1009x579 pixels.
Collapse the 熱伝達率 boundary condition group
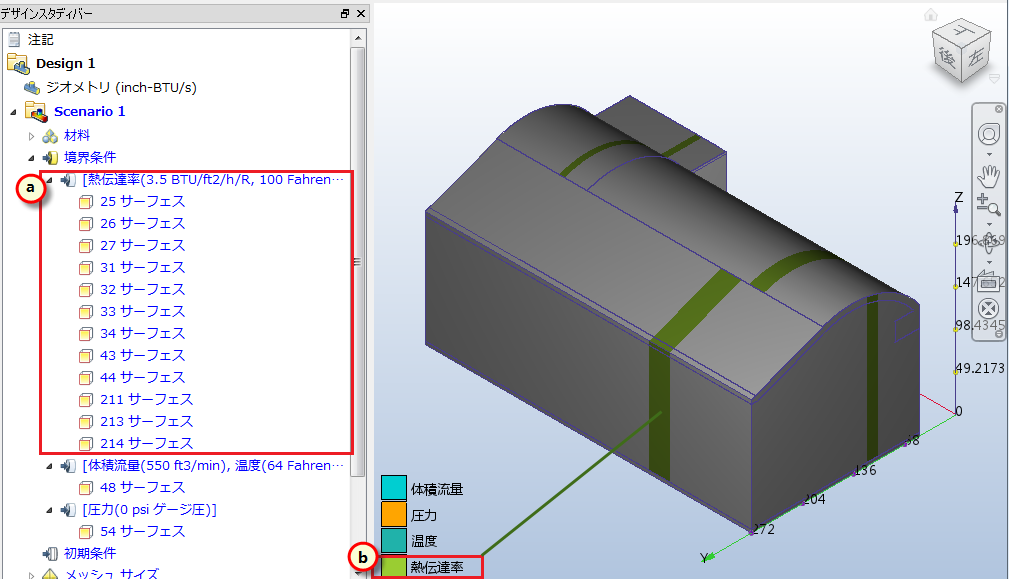[49, 181]
